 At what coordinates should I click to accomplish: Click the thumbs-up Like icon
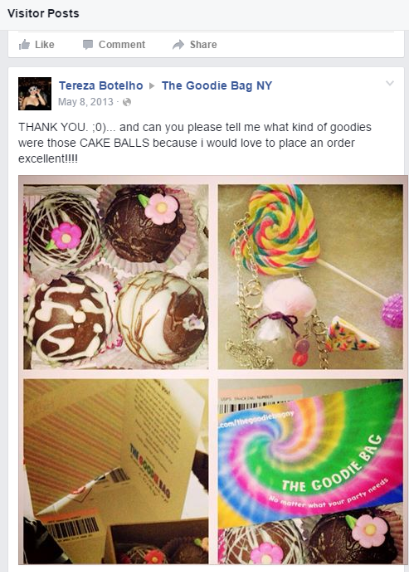24,45
